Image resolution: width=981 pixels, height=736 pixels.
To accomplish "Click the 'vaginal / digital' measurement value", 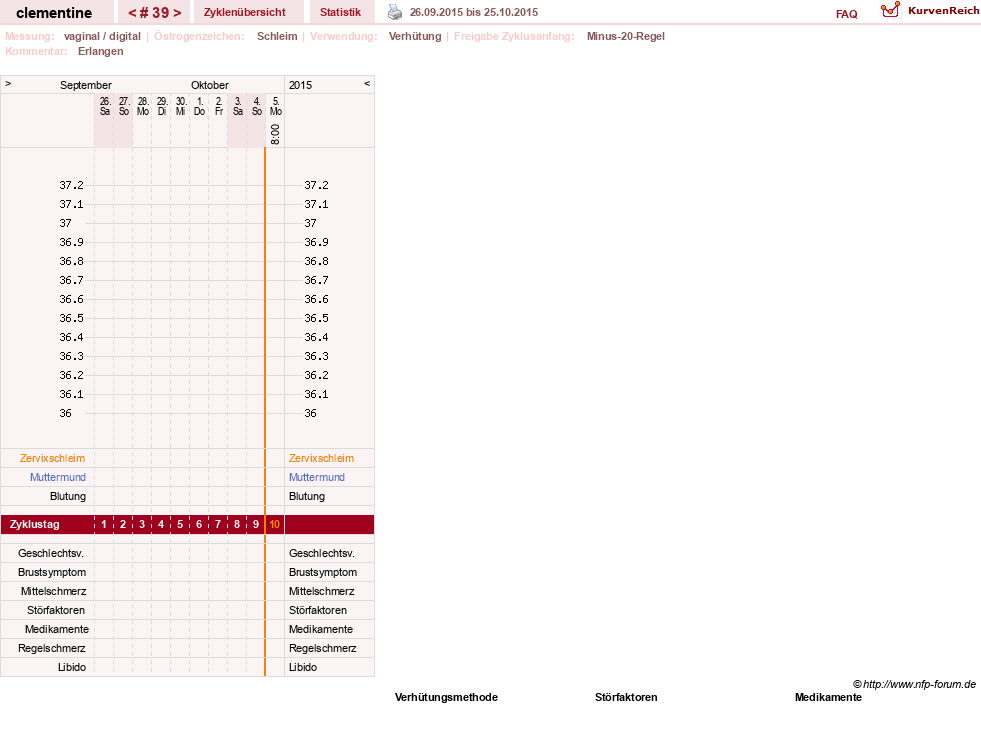I will coord(102,36).
